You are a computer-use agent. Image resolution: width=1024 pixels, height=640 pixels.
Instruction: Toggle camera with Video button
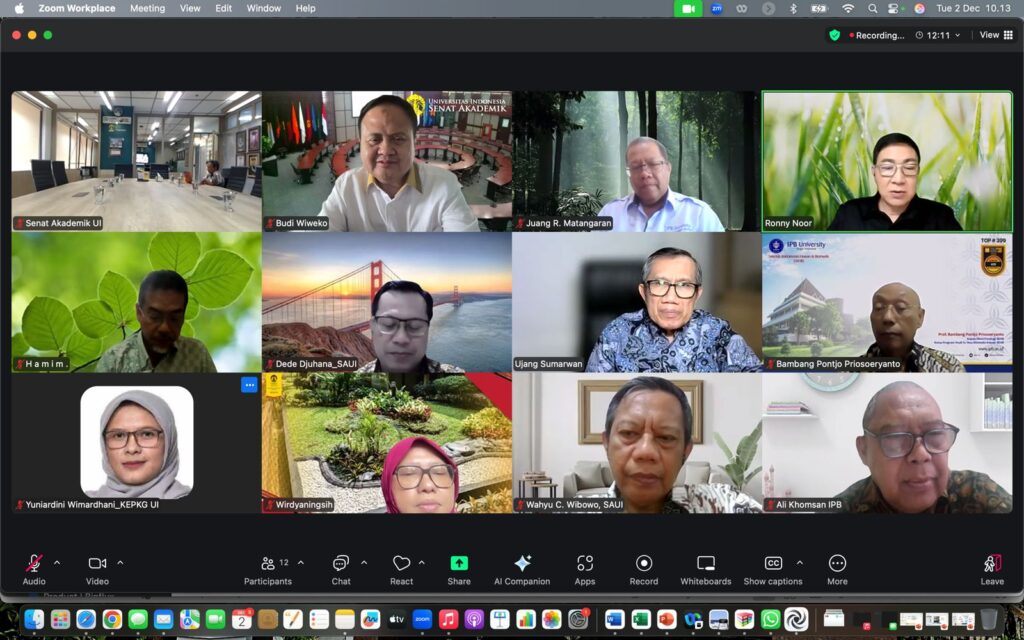(x=97, y=564)
